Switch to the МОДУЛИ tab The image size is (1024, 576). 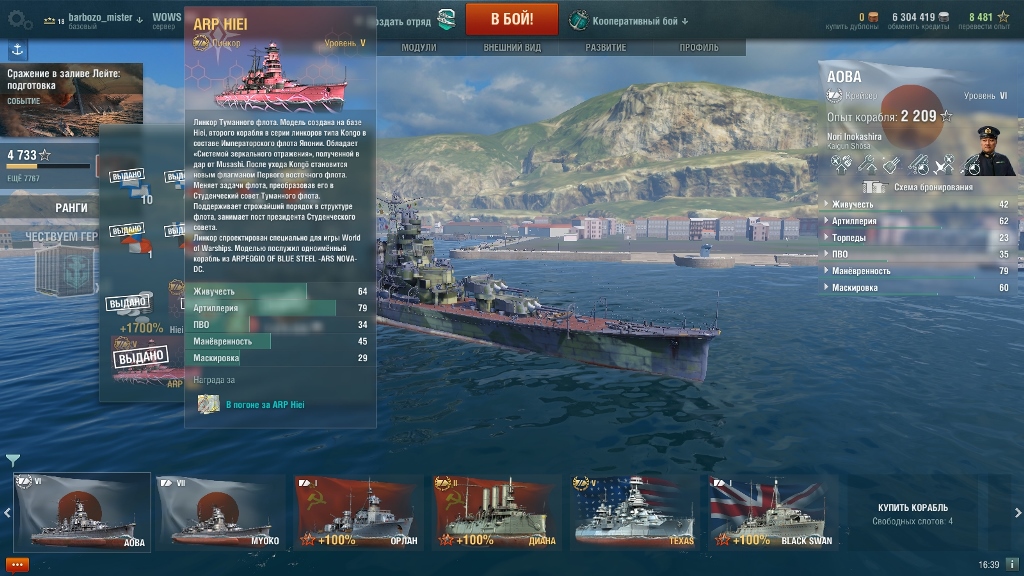(x=419, y=48)
